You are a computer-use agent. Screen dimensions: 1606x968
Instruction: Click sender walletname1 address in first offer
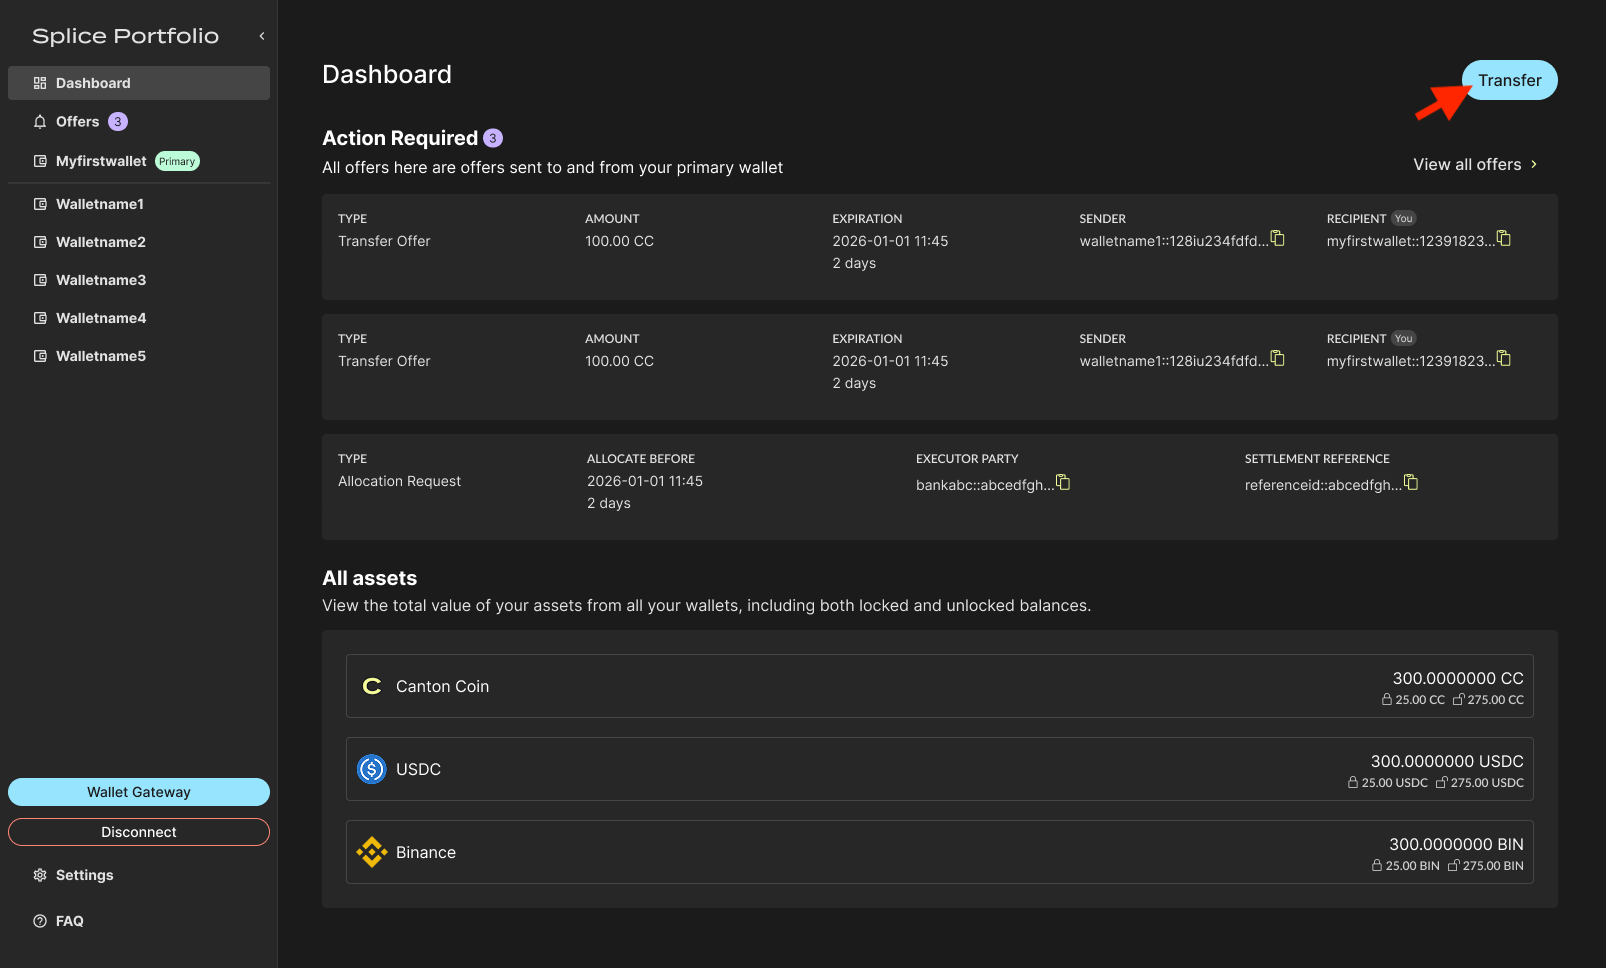tap(1174, 241)
